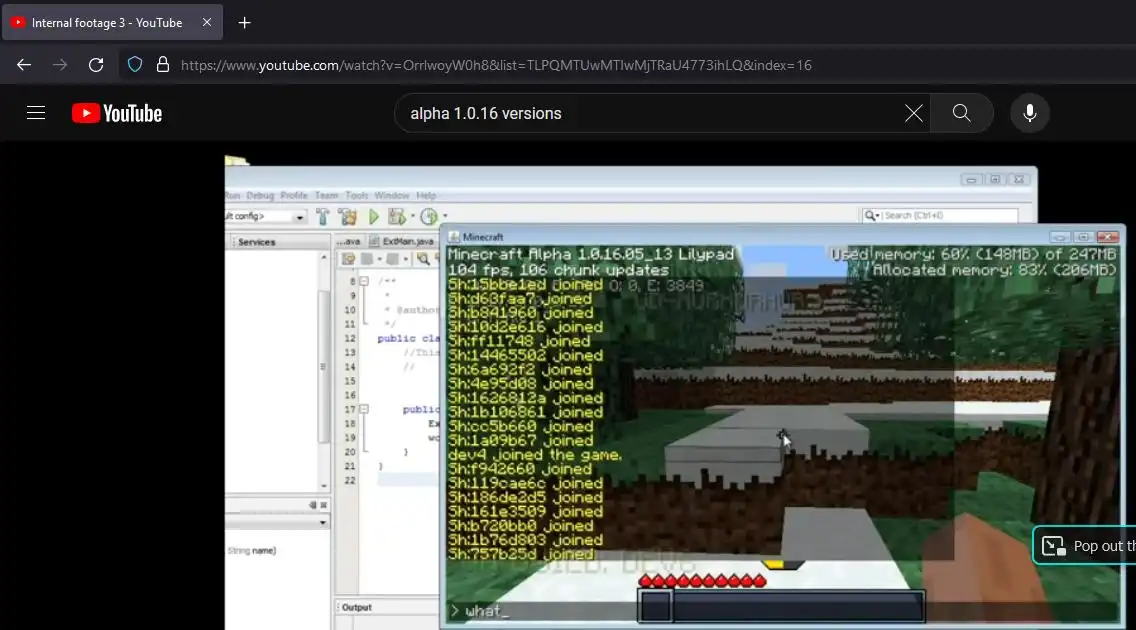
Task: Collapse the code fold at line 17
Action: [x=364, y=409]
